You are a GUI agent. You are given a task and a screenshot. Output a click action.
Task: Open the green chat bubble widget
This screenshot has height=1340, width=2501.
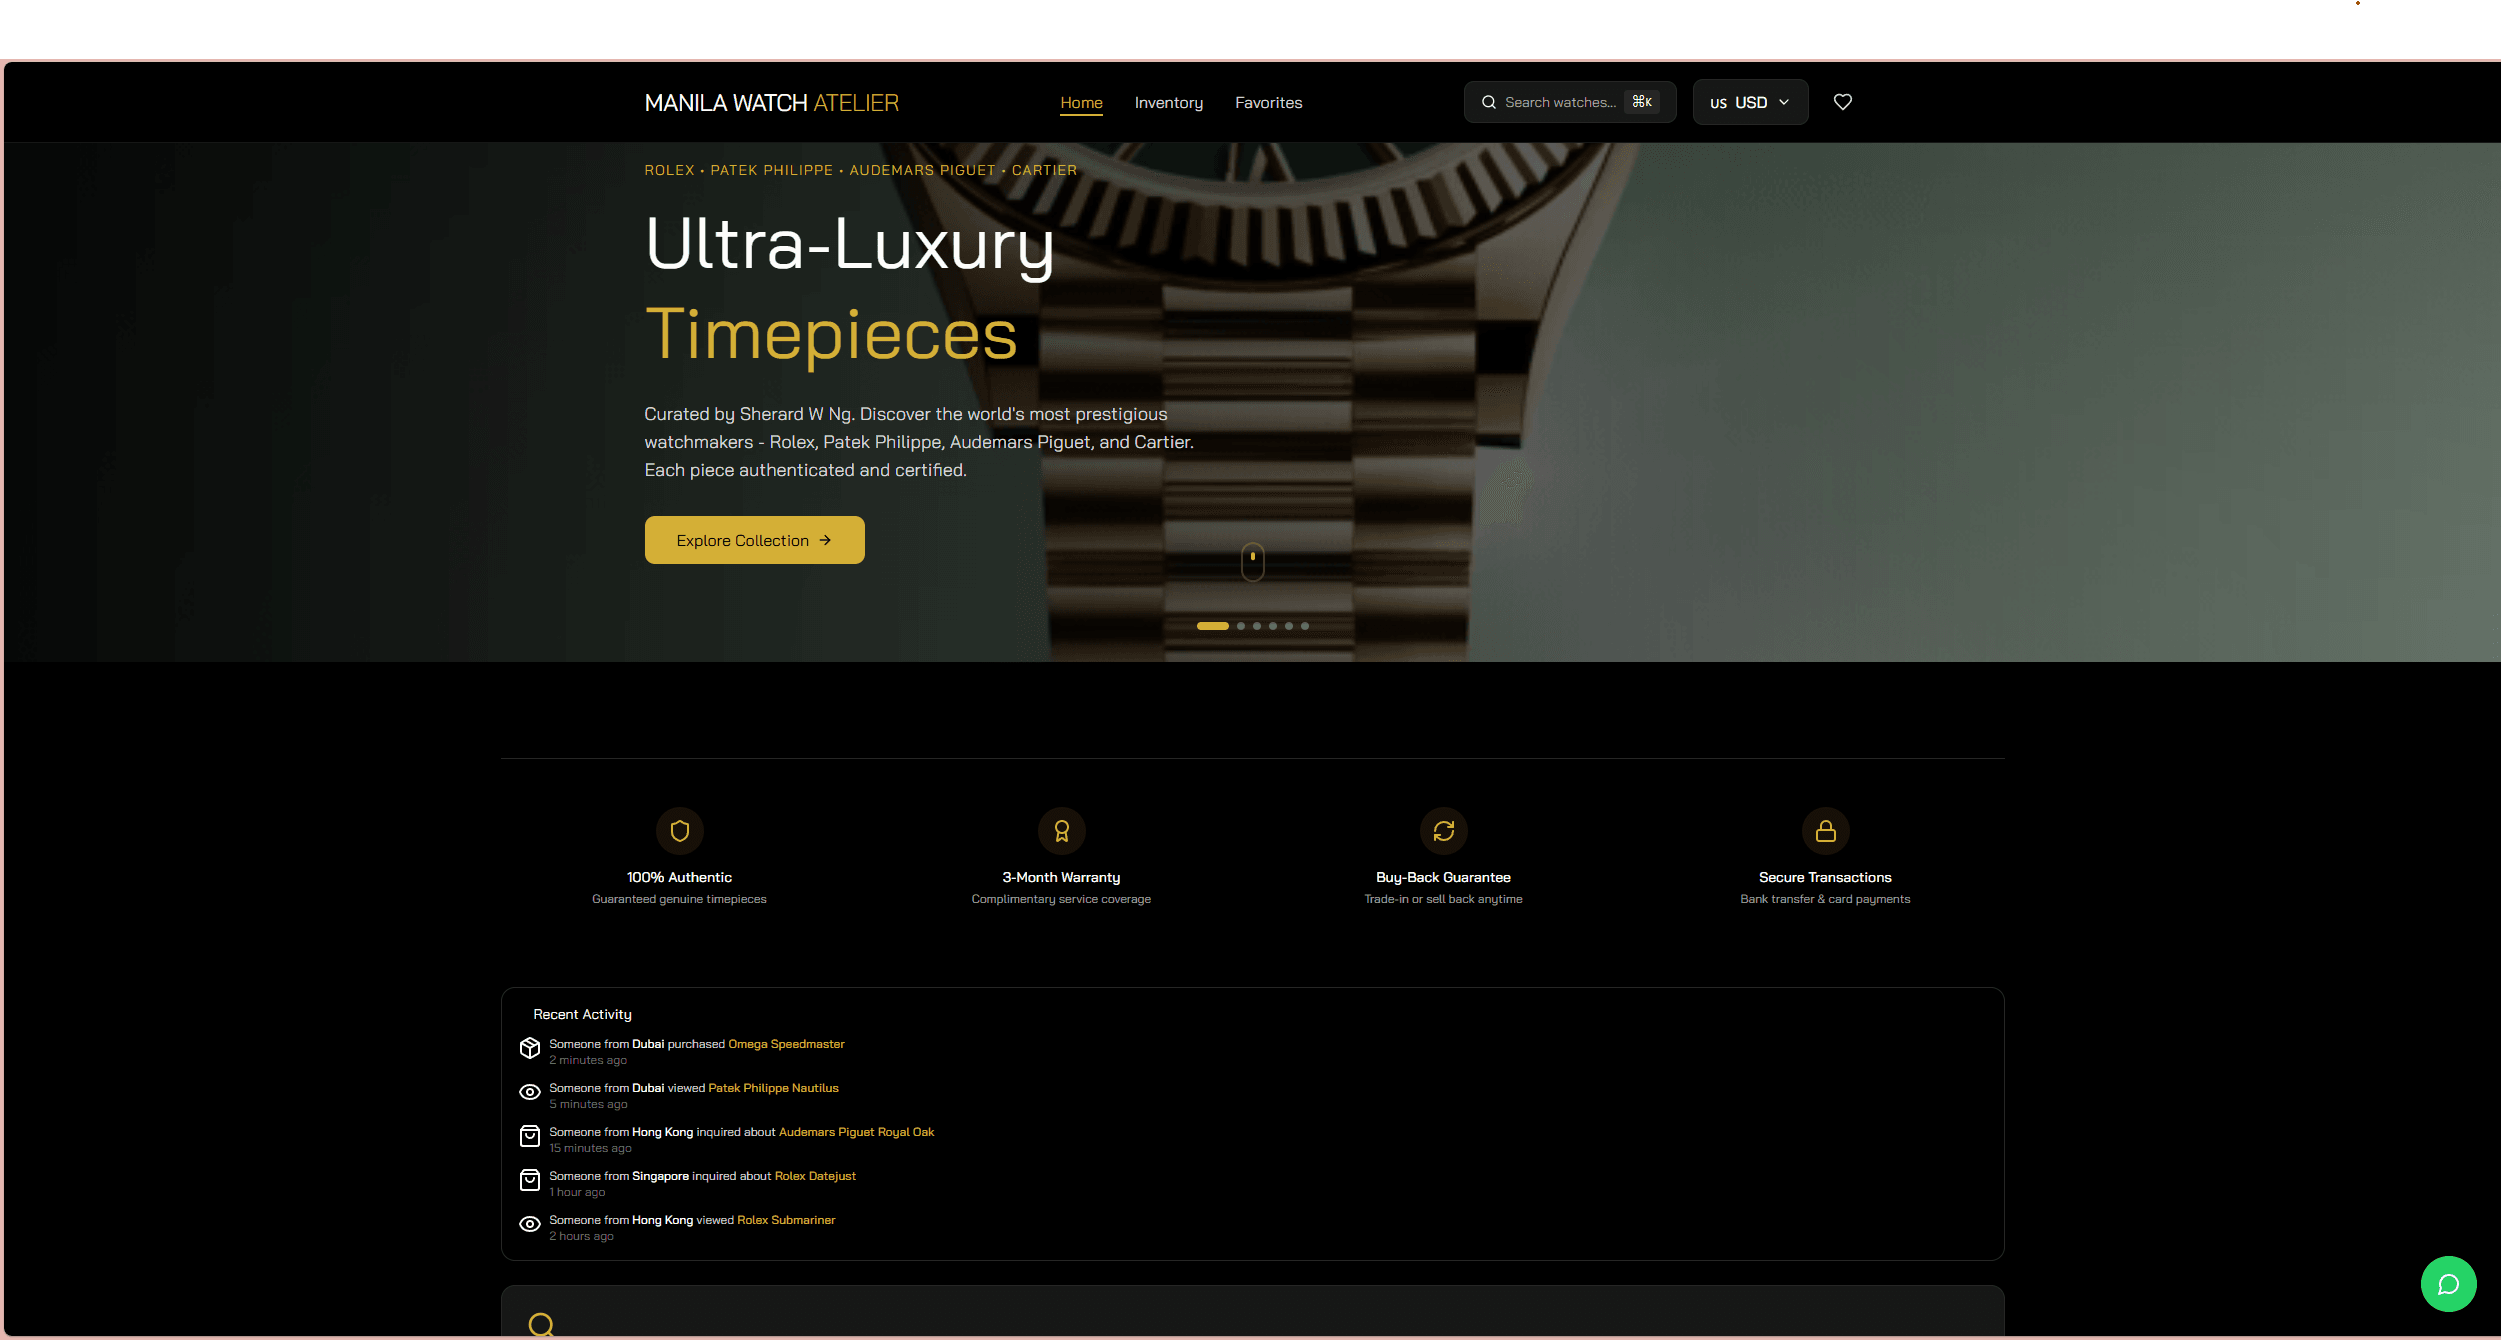pos(2448,1284)
